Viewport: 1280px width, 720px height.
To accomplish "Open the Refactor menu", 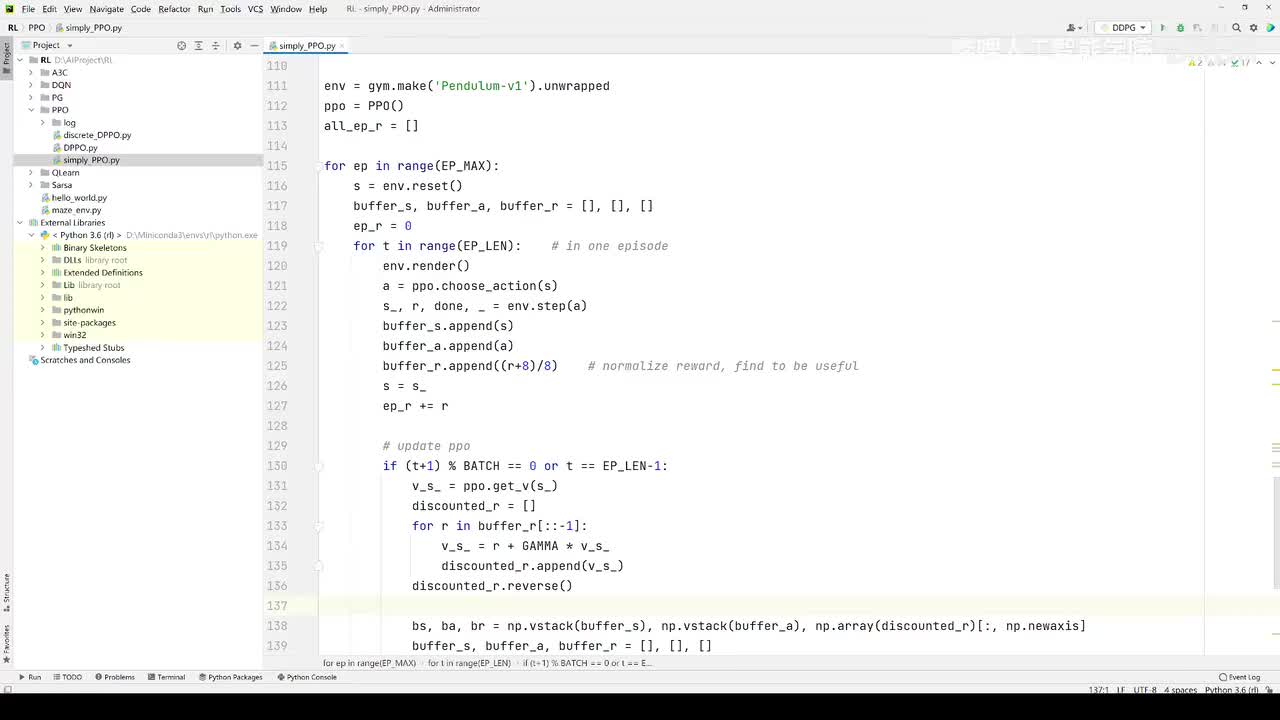I will (174, 9).
